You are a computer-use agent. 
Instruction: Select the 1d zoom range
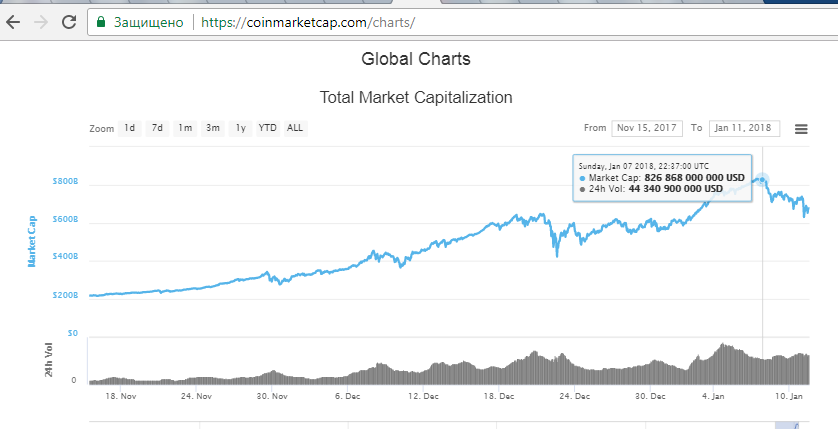click(130, 128)
